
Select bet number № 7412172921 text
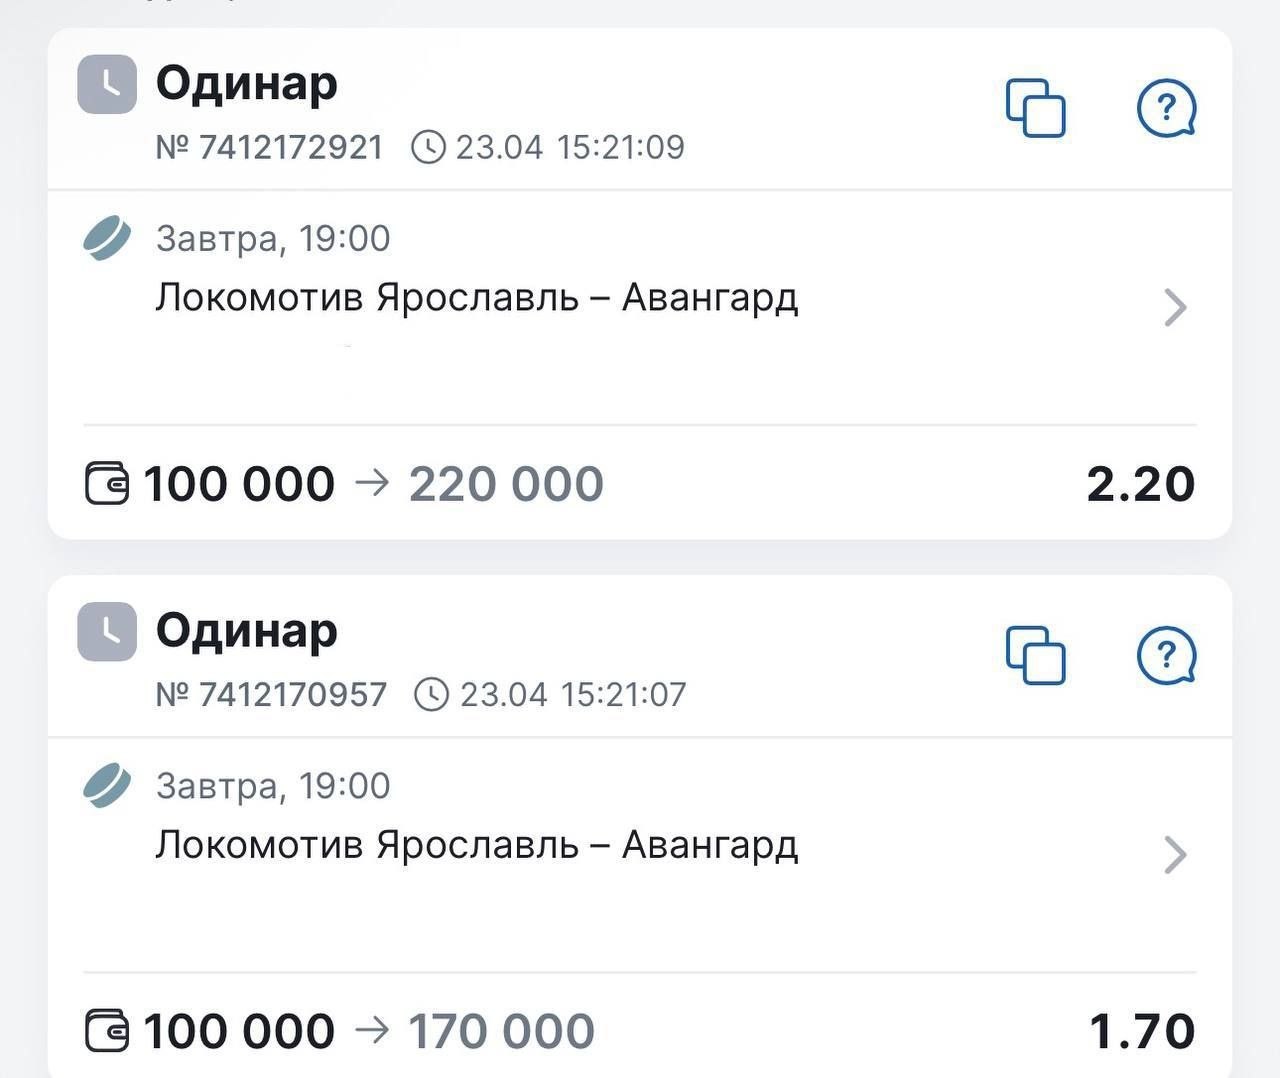tap(270, 148)
